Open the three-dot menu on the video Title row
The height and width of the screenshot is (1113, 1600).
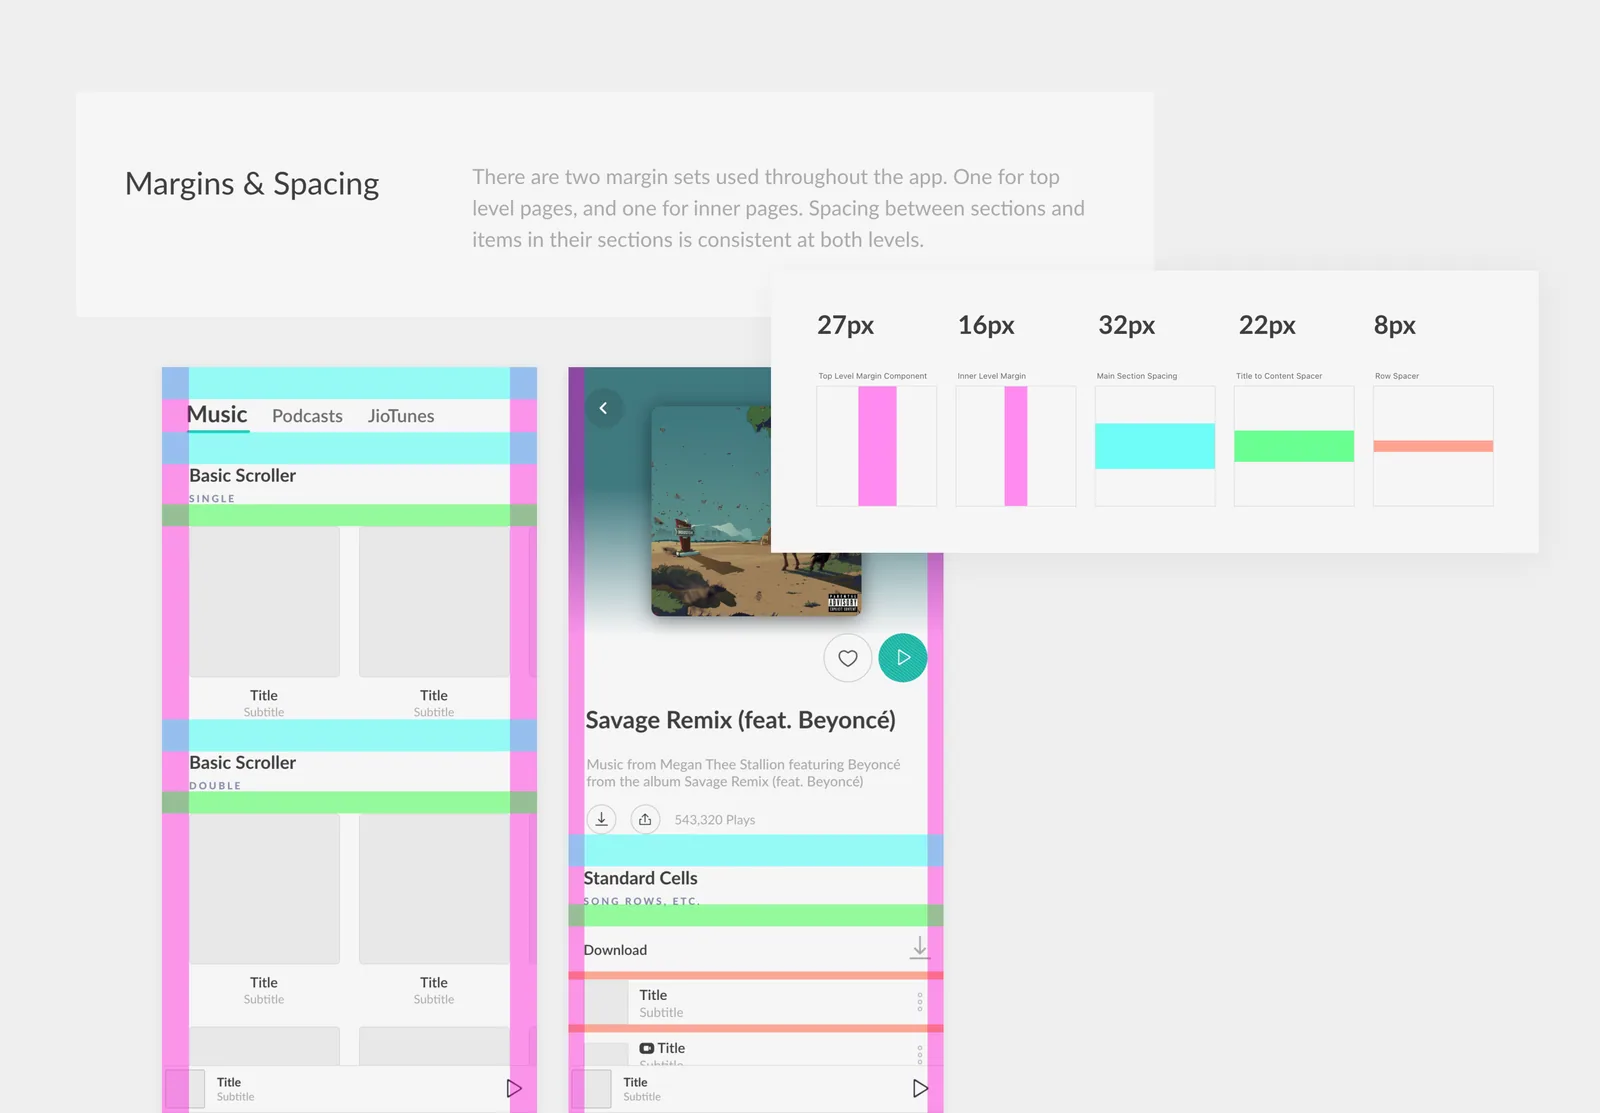pyautogui.click(x=920, y=1054)
